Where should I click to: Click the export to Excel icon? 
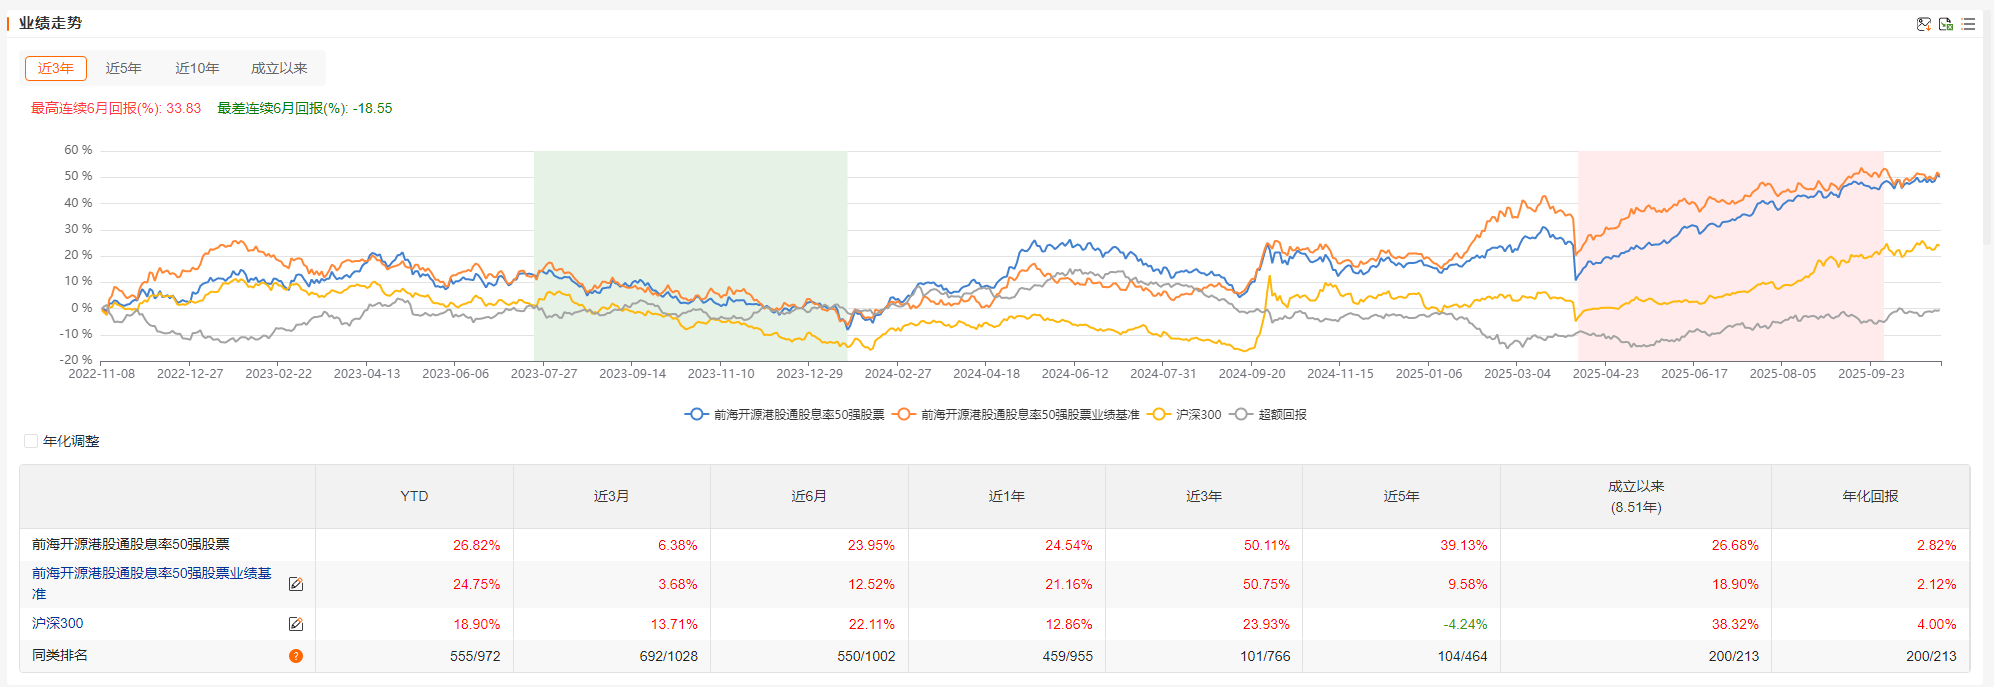pyautogui.click(x=1946, y=24)
